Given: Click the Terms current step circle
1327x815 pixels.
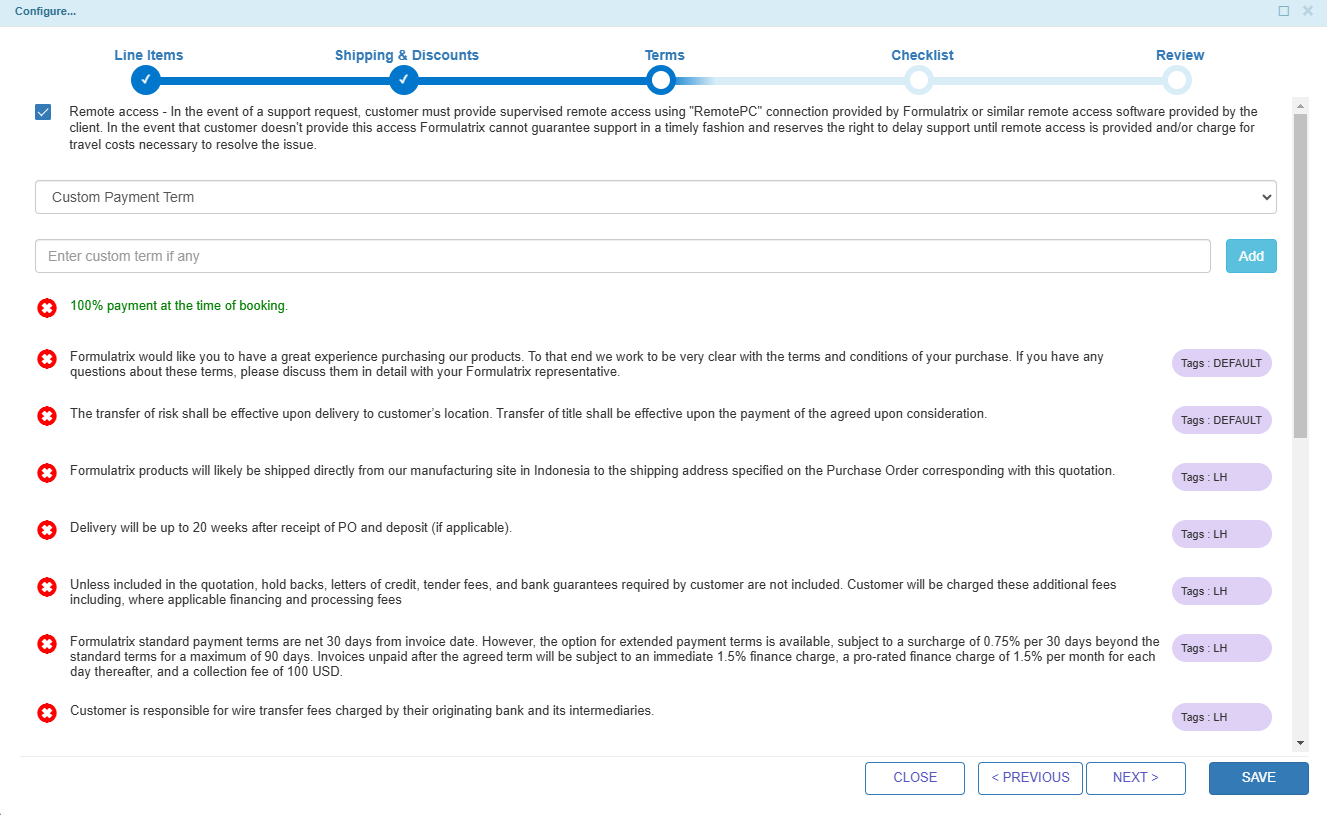Looking at the screenshot, I should tap(660, 80).
